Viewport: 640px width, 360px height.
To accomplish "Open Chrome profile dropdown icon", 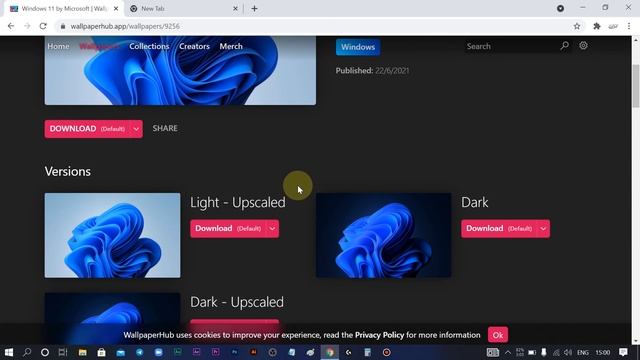I will click(560, 9).
